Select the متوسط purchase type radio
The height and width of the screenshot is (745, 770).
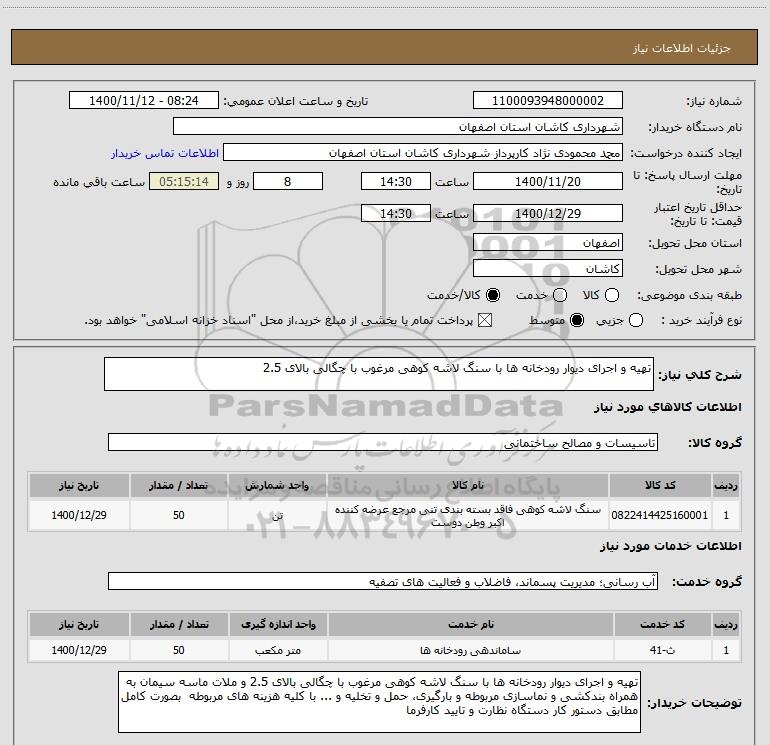[x=577, y=321]
